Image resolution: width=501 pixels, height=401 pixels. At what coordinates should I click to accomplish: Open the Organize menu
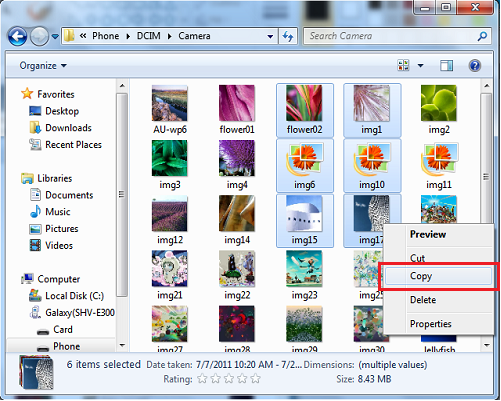pyautogui.click(x=43, y=66)
